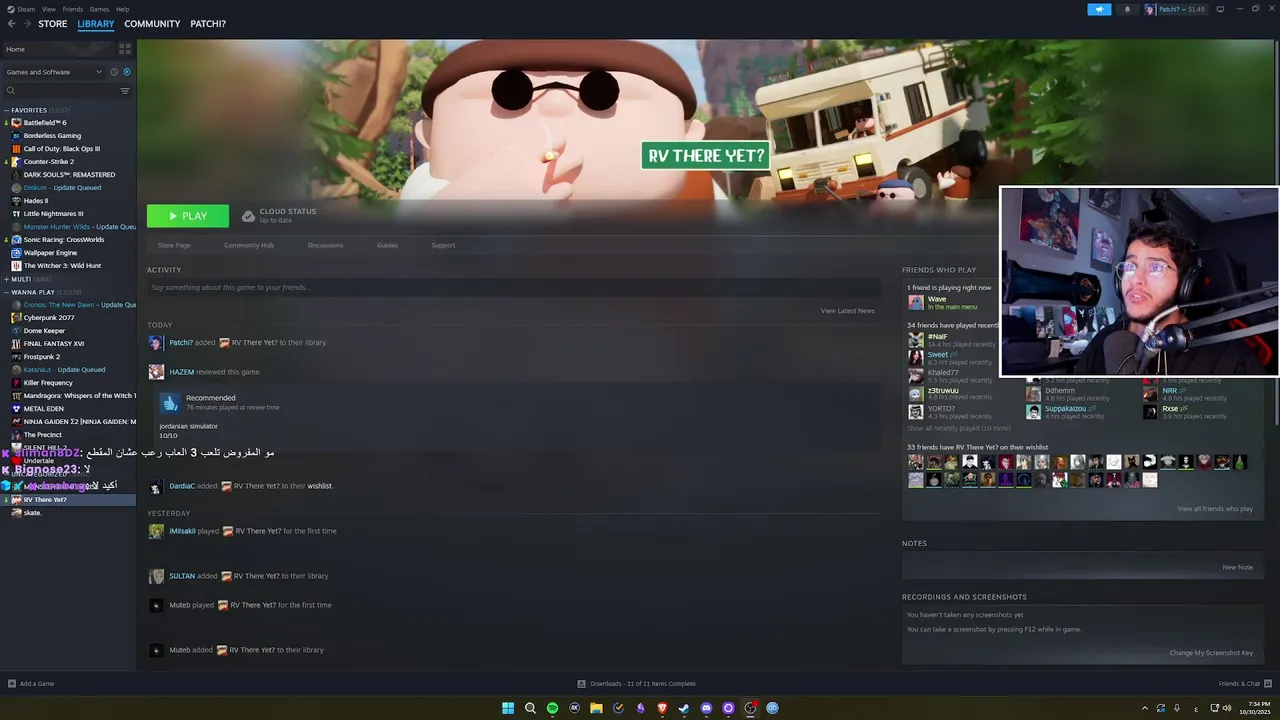Image resolution: width=1280 pixels, height=720 pixels.
Task: Click the New Note button
Action: coord(1237,567)
